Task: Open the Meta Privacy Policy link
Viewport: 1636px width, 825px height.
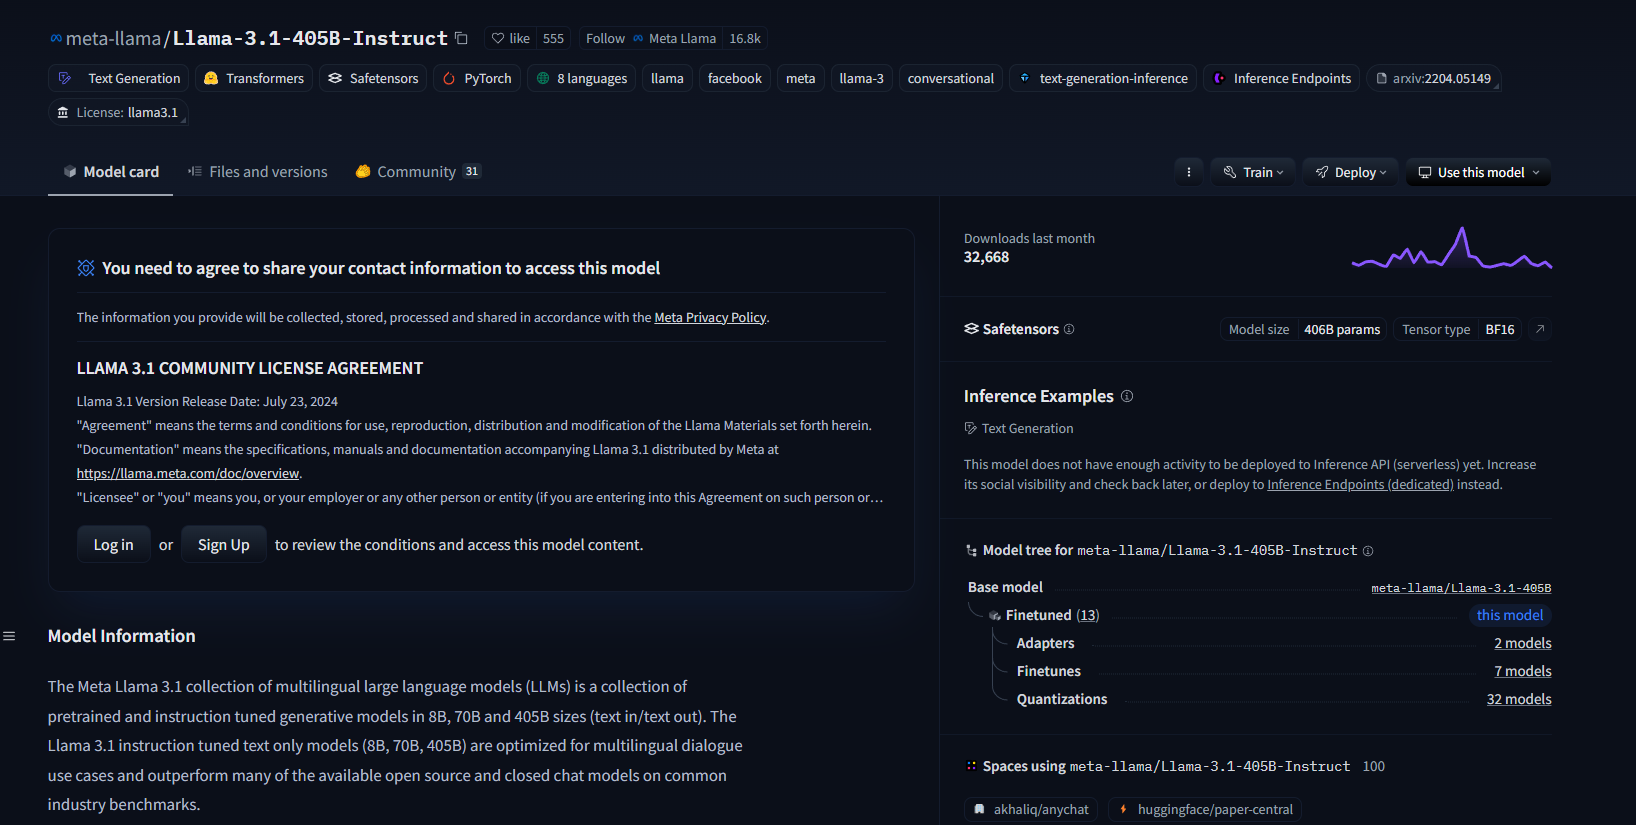Action: click(x=710, y=317)
